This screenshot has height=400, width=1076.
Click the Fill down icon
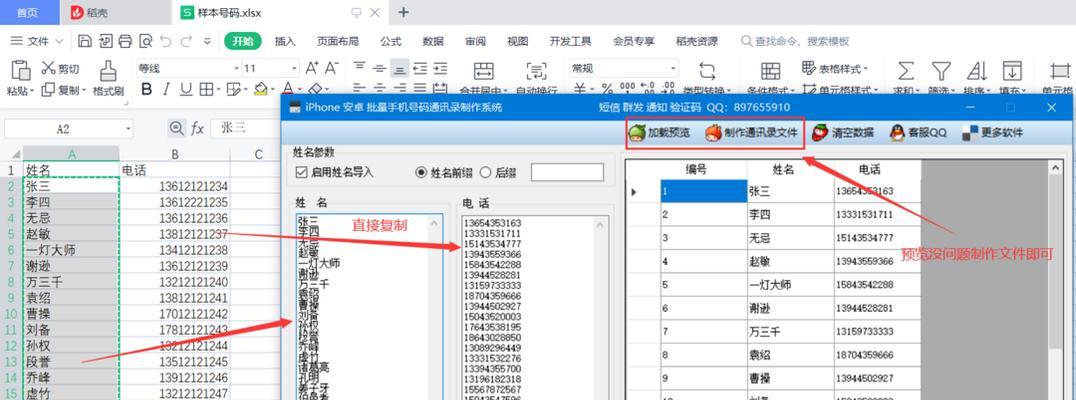(1012, 71)
